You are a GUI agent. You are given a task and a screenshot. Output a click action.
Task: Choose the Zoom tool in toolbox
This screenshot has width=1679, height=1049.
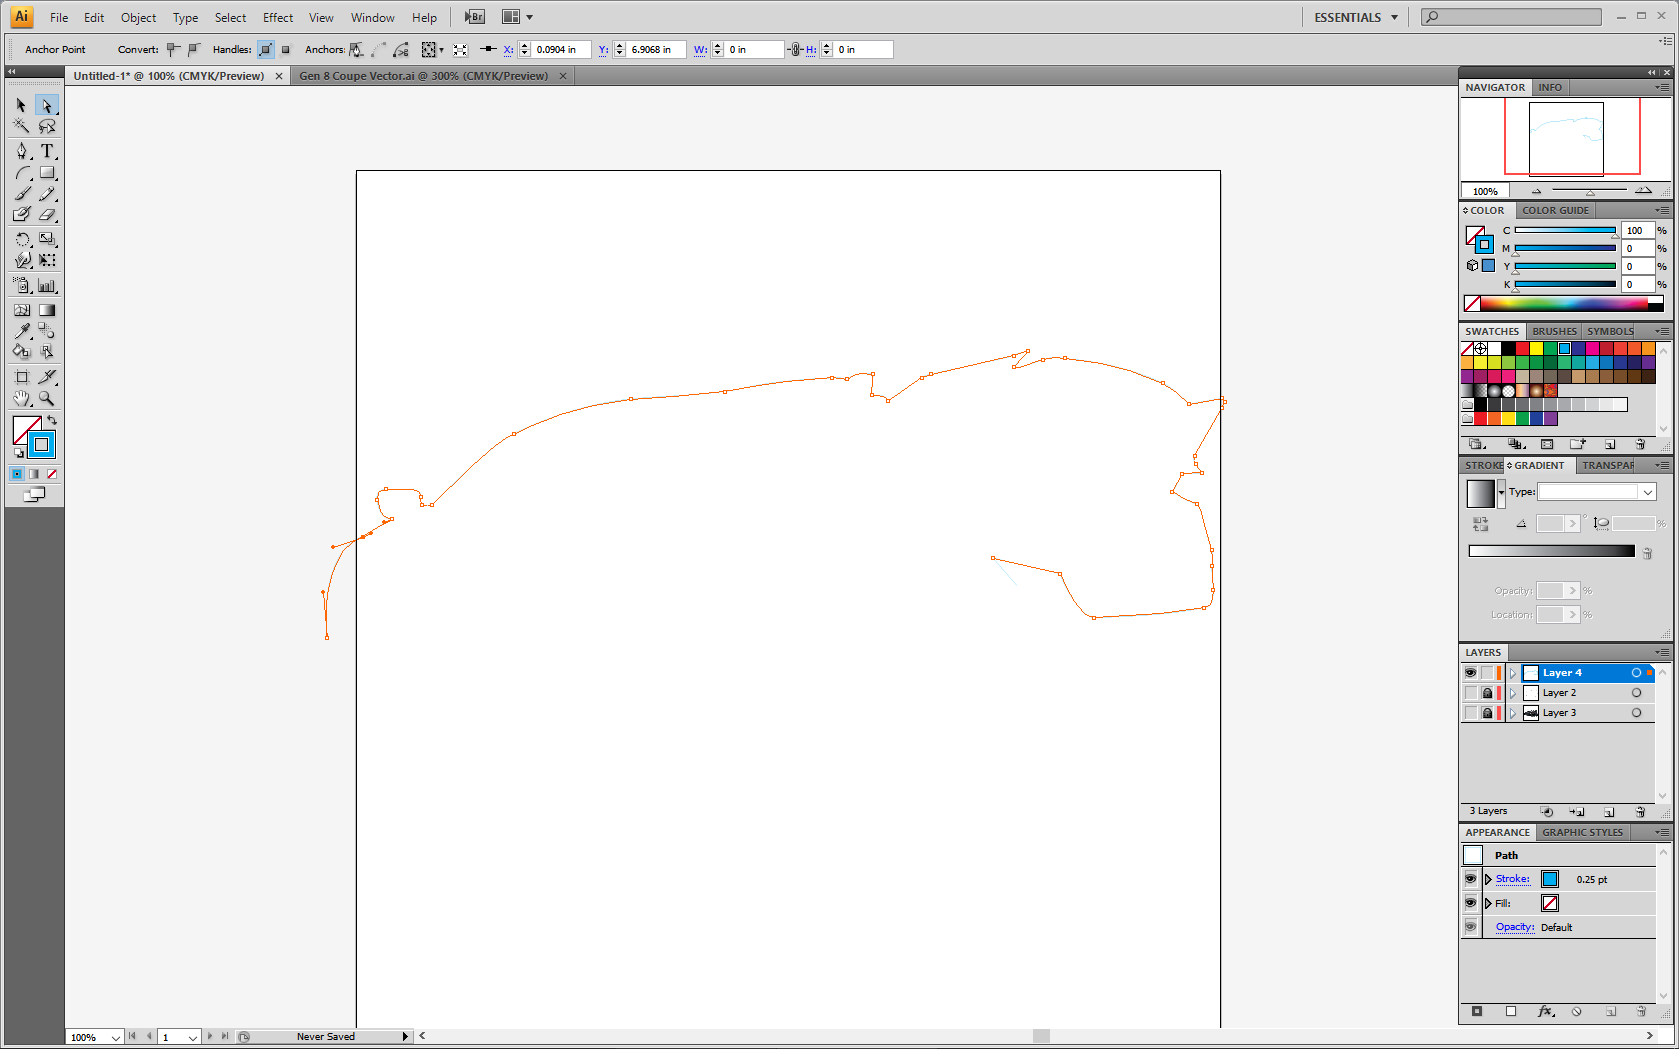(47, 398)
